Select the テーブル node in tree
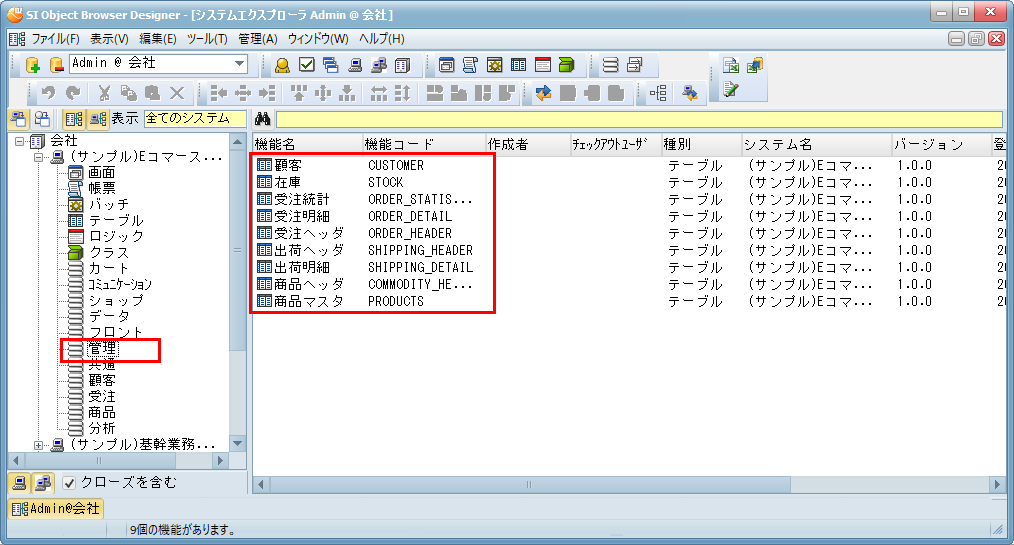 tap(115, 220)
